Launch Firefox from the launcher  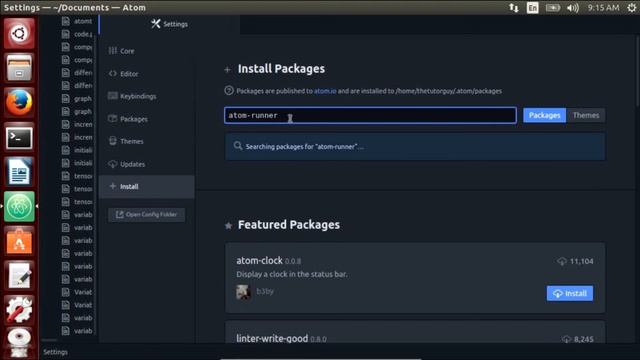[19, 102]
